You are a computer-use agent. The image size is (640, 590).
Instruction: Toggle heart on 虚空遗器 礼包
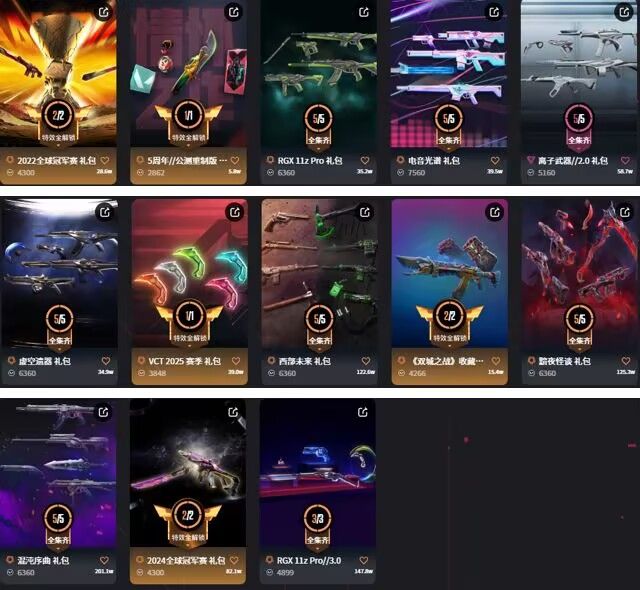click(x=106, y=361)
